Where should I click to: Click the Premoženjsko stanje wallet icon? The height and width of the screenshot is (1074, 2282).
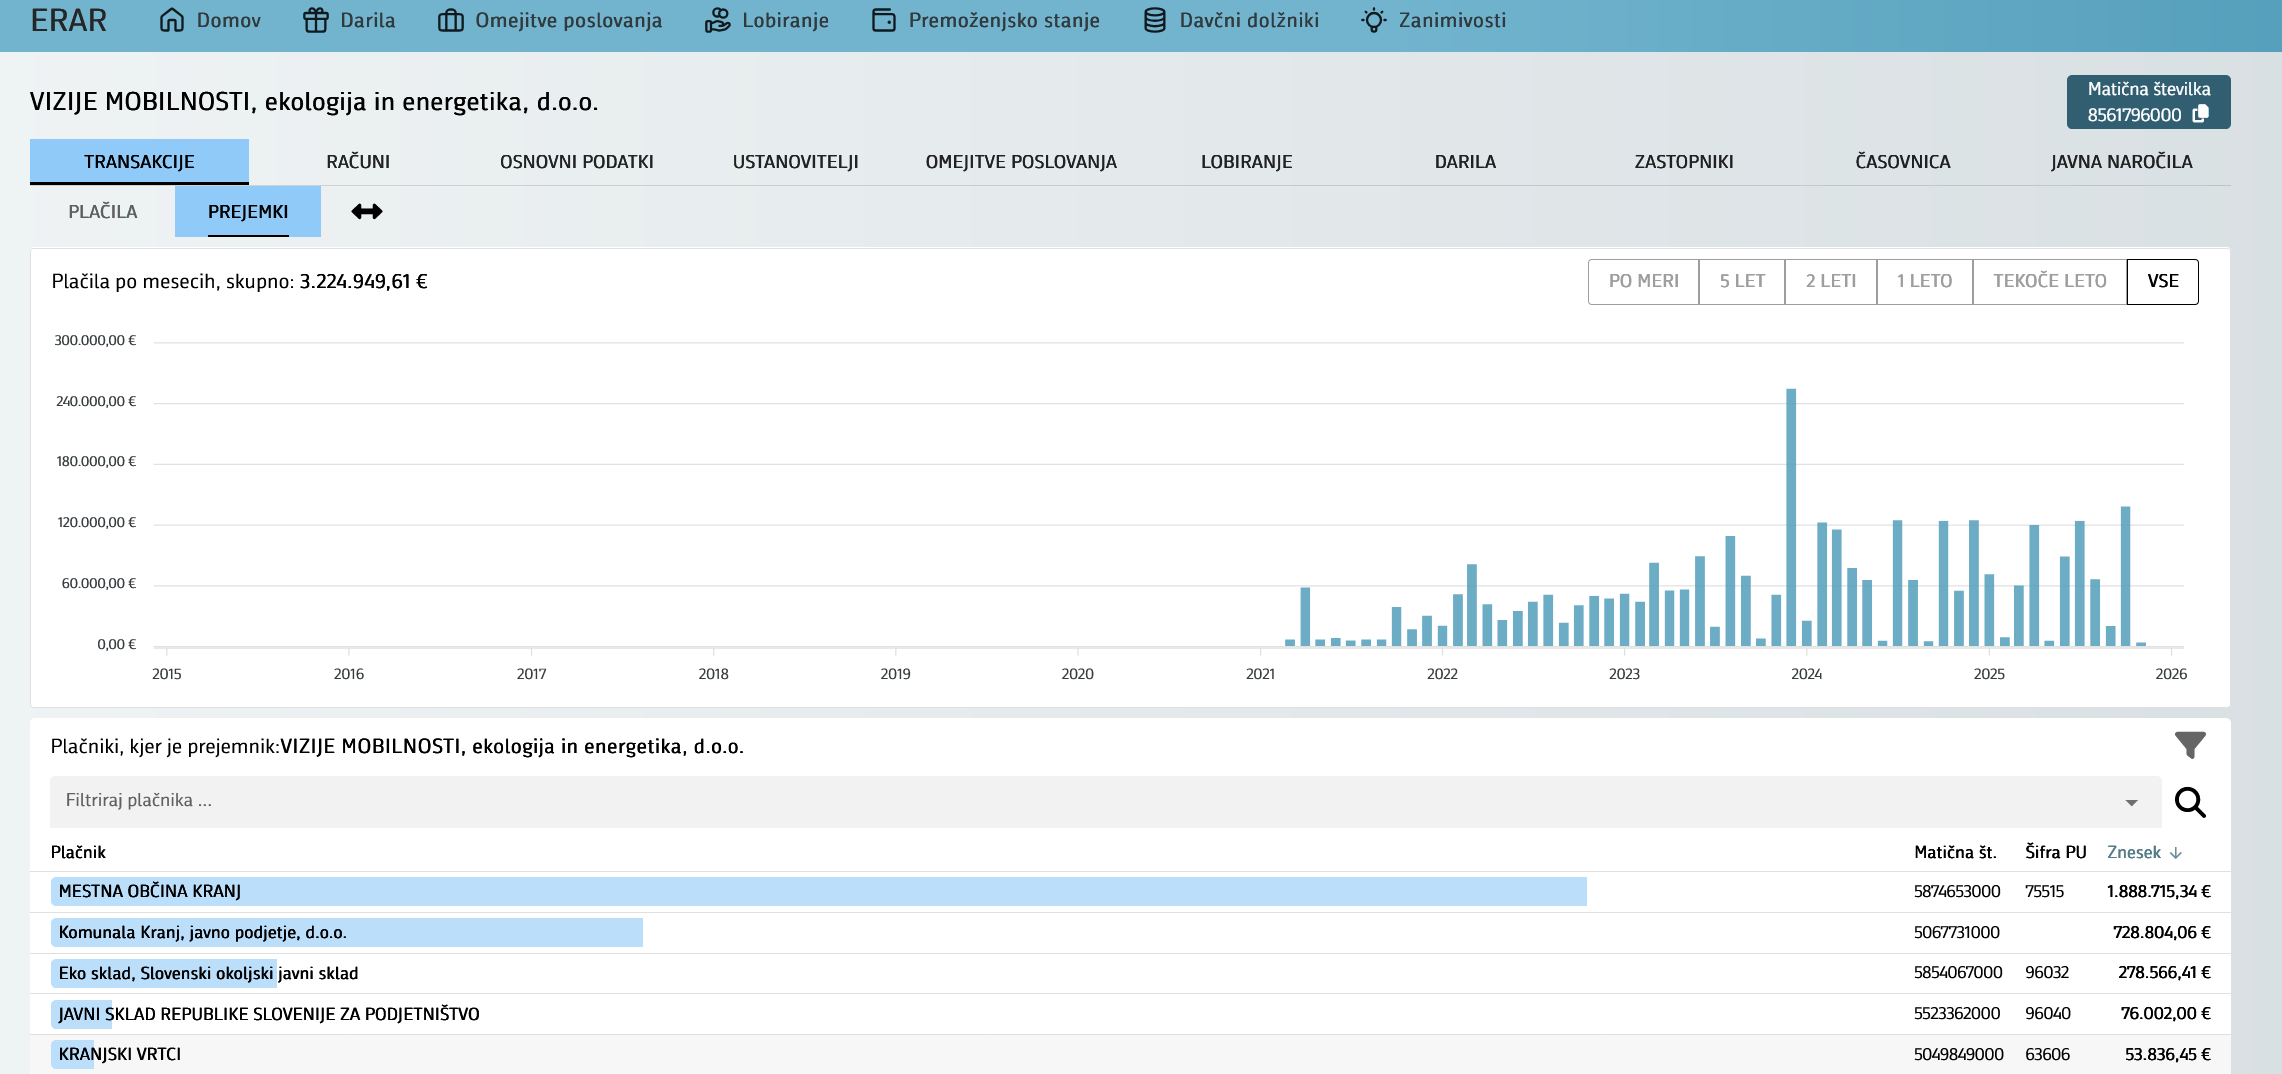tap(884, 20)
